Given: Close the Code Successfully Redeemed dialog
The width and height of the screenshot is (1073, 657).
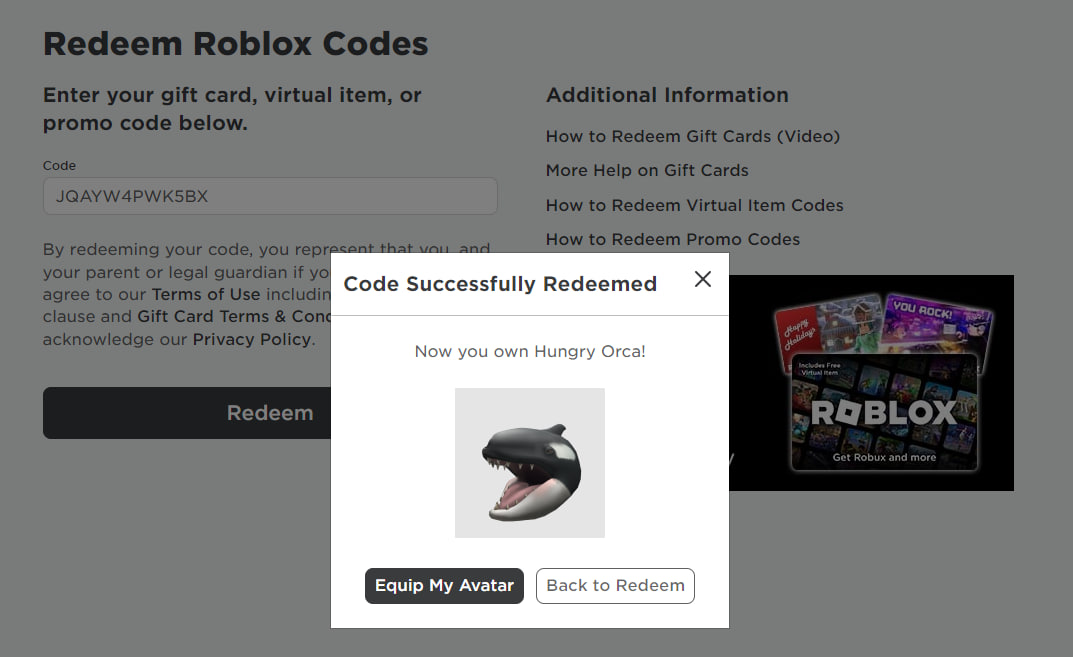Looking at the screenshot, I should coord(703,280).
